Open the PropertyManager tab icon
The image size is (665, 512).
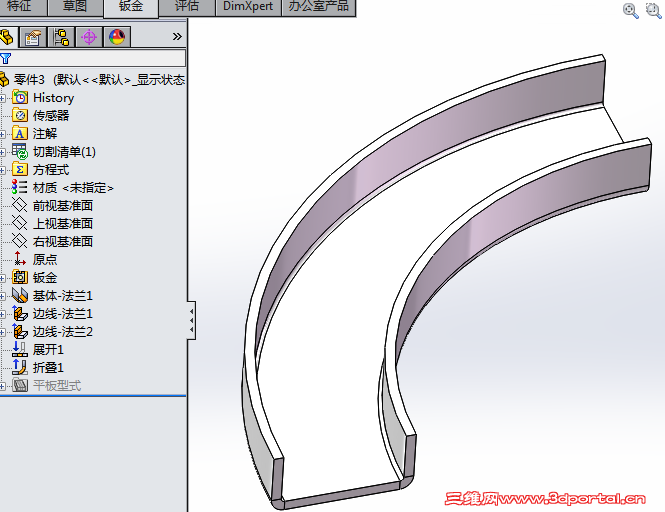[33, 37]
